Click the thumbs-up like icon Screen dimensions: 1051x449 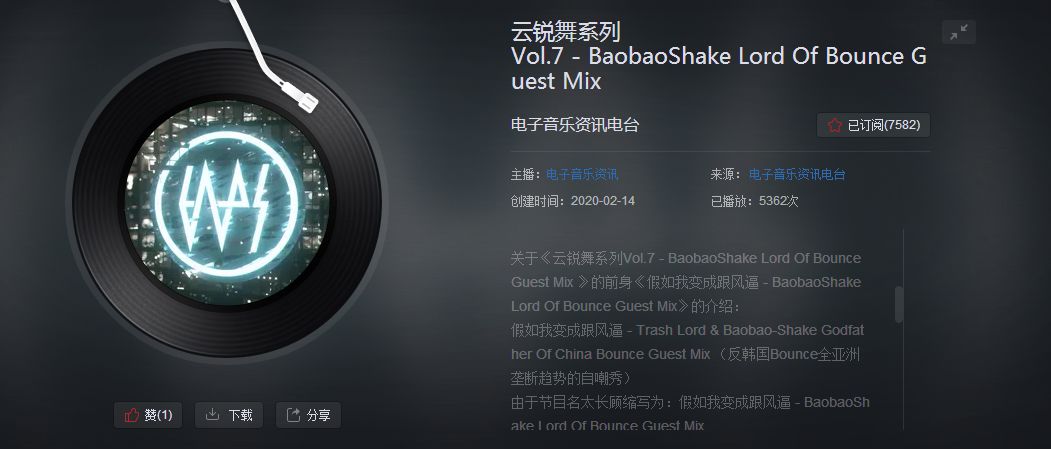131,415
